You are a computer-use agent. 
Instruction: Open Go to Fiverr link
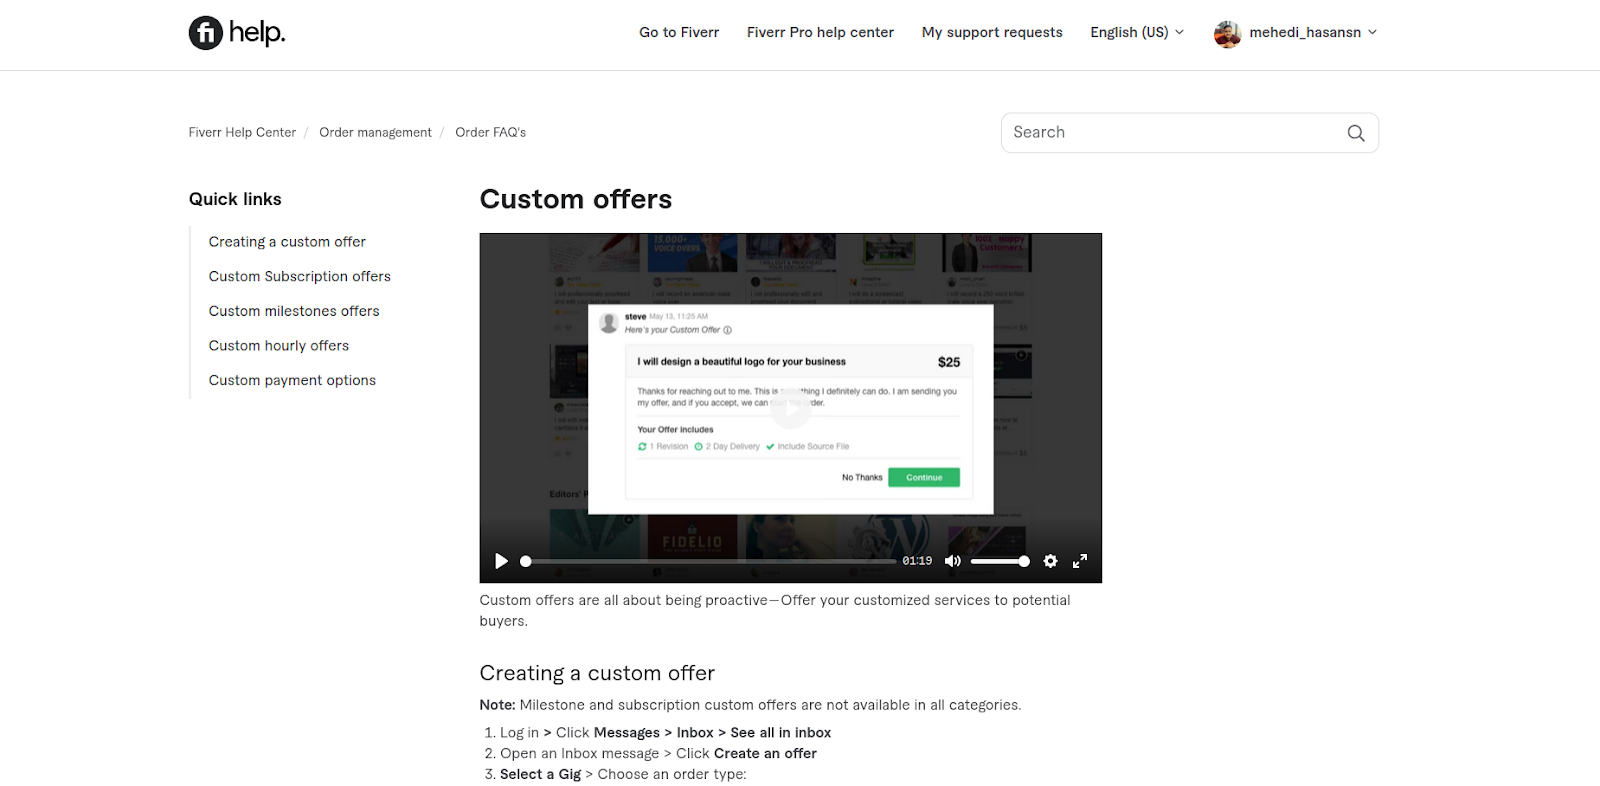(679, 32)
